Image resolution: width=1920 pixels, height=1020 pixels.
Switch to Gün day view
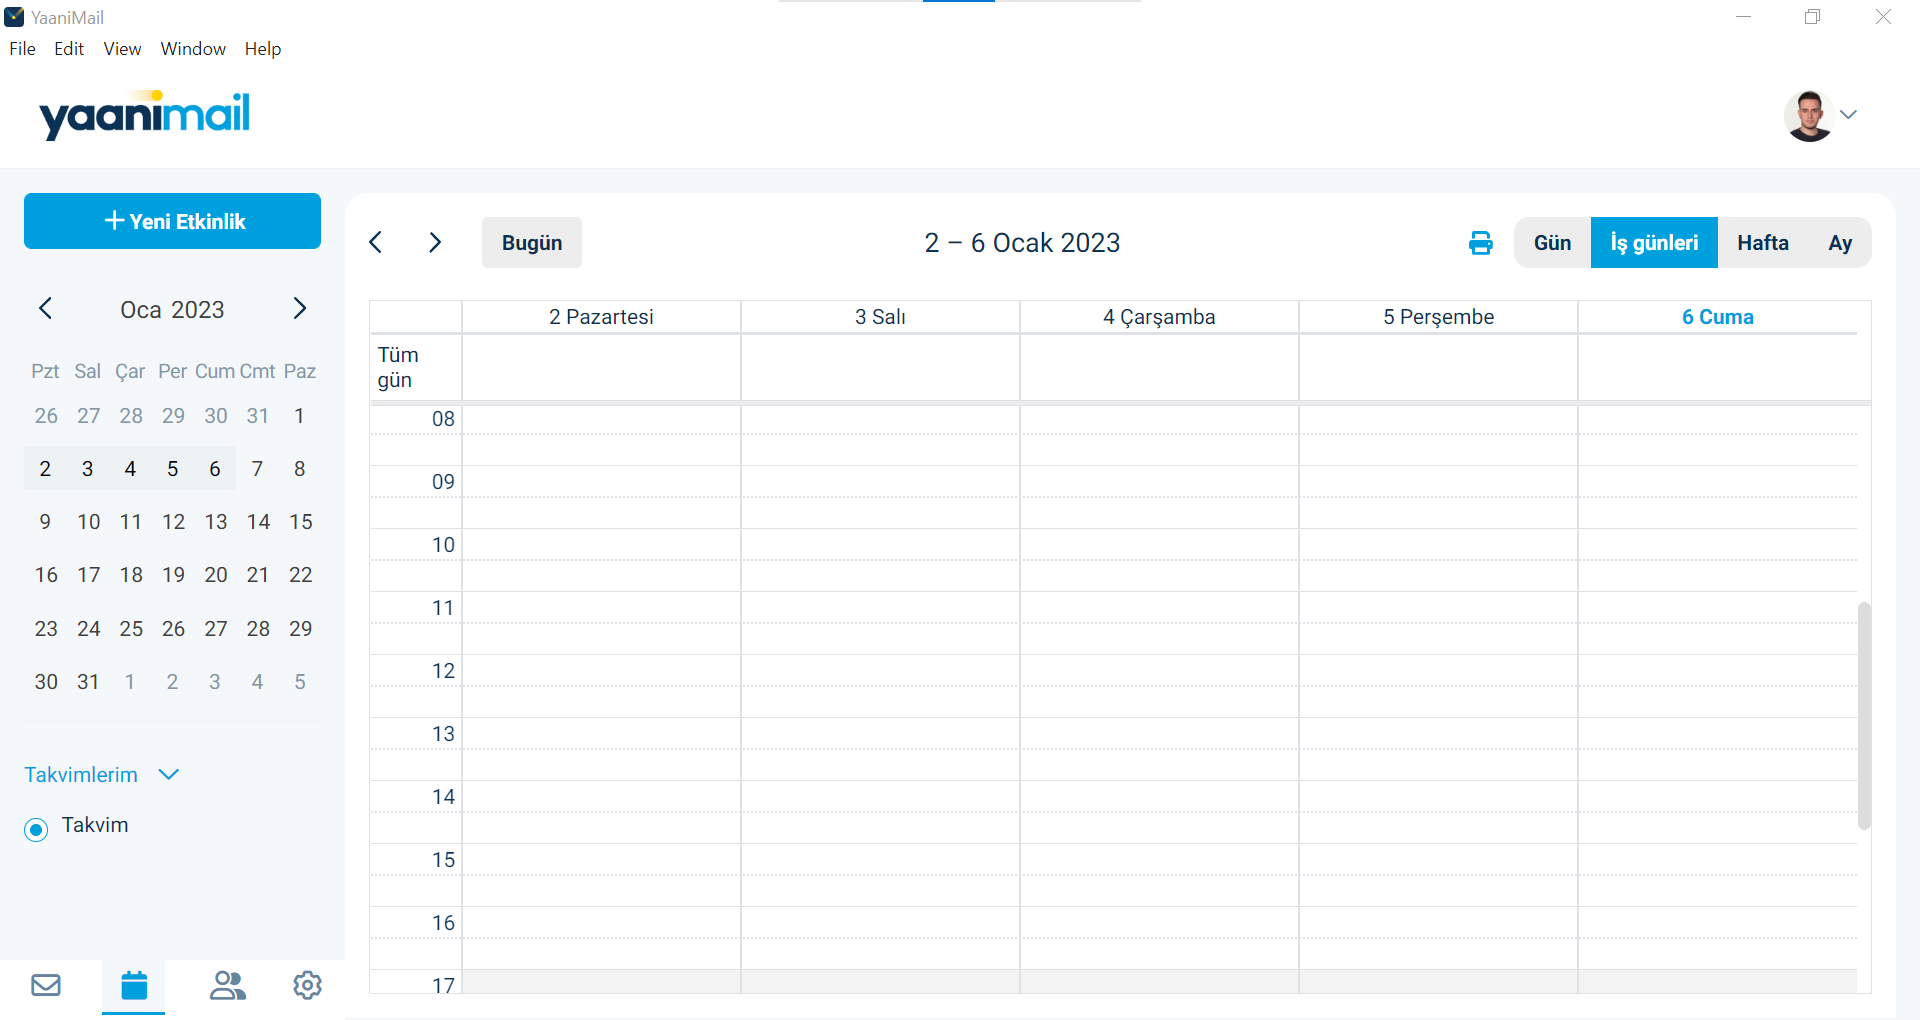(x=1552, y=243)
